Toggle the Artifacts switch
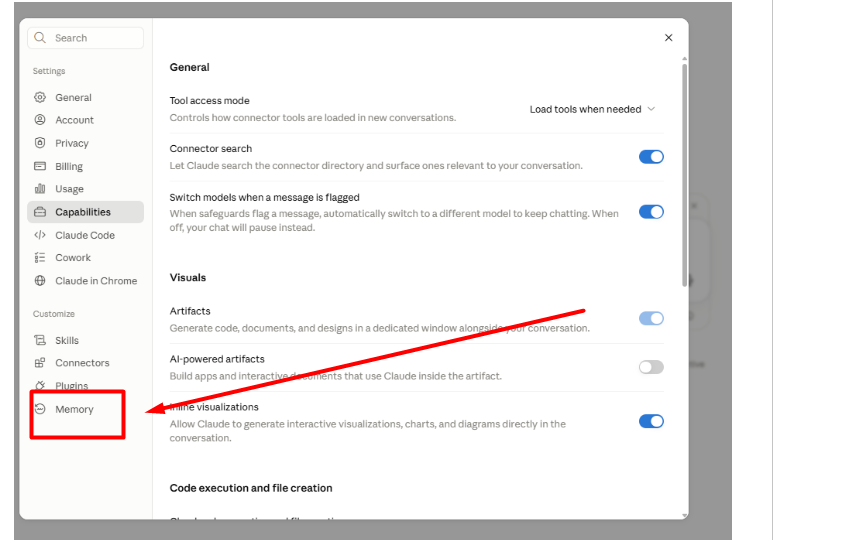Screen dimensions: 854x540 pos(651,318)
